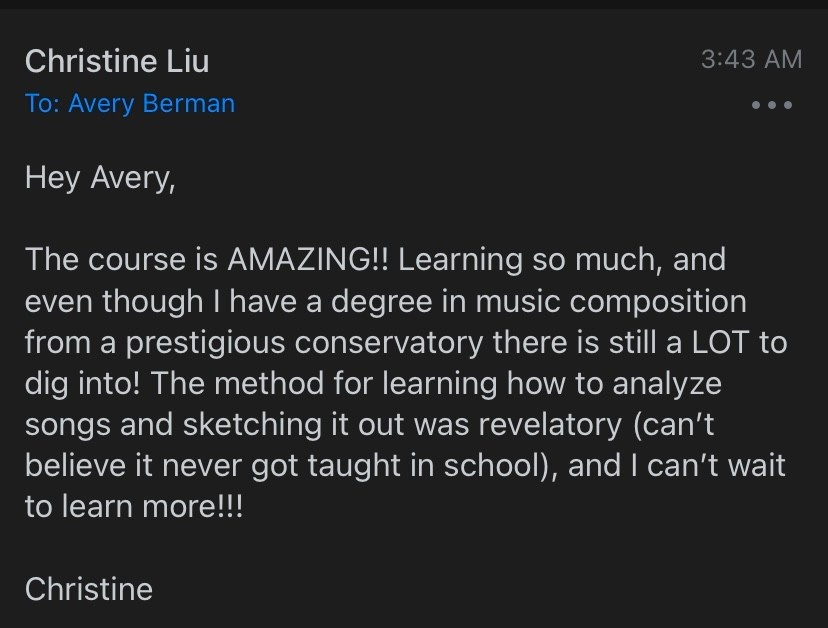Click the Christine signature at bottom
The height and width of the screenshot is (628, 828).
click(x=89, y=589)
